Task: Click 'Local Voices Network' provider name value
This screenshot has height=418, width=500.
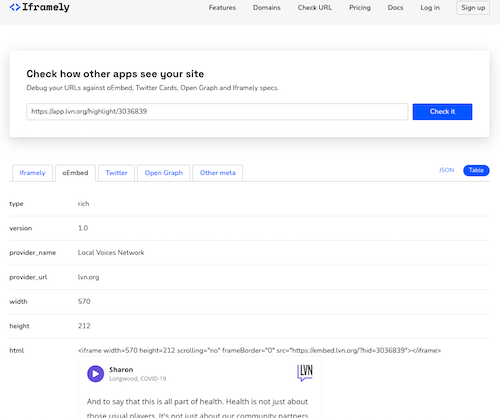Action: click(x=111, y=253)
